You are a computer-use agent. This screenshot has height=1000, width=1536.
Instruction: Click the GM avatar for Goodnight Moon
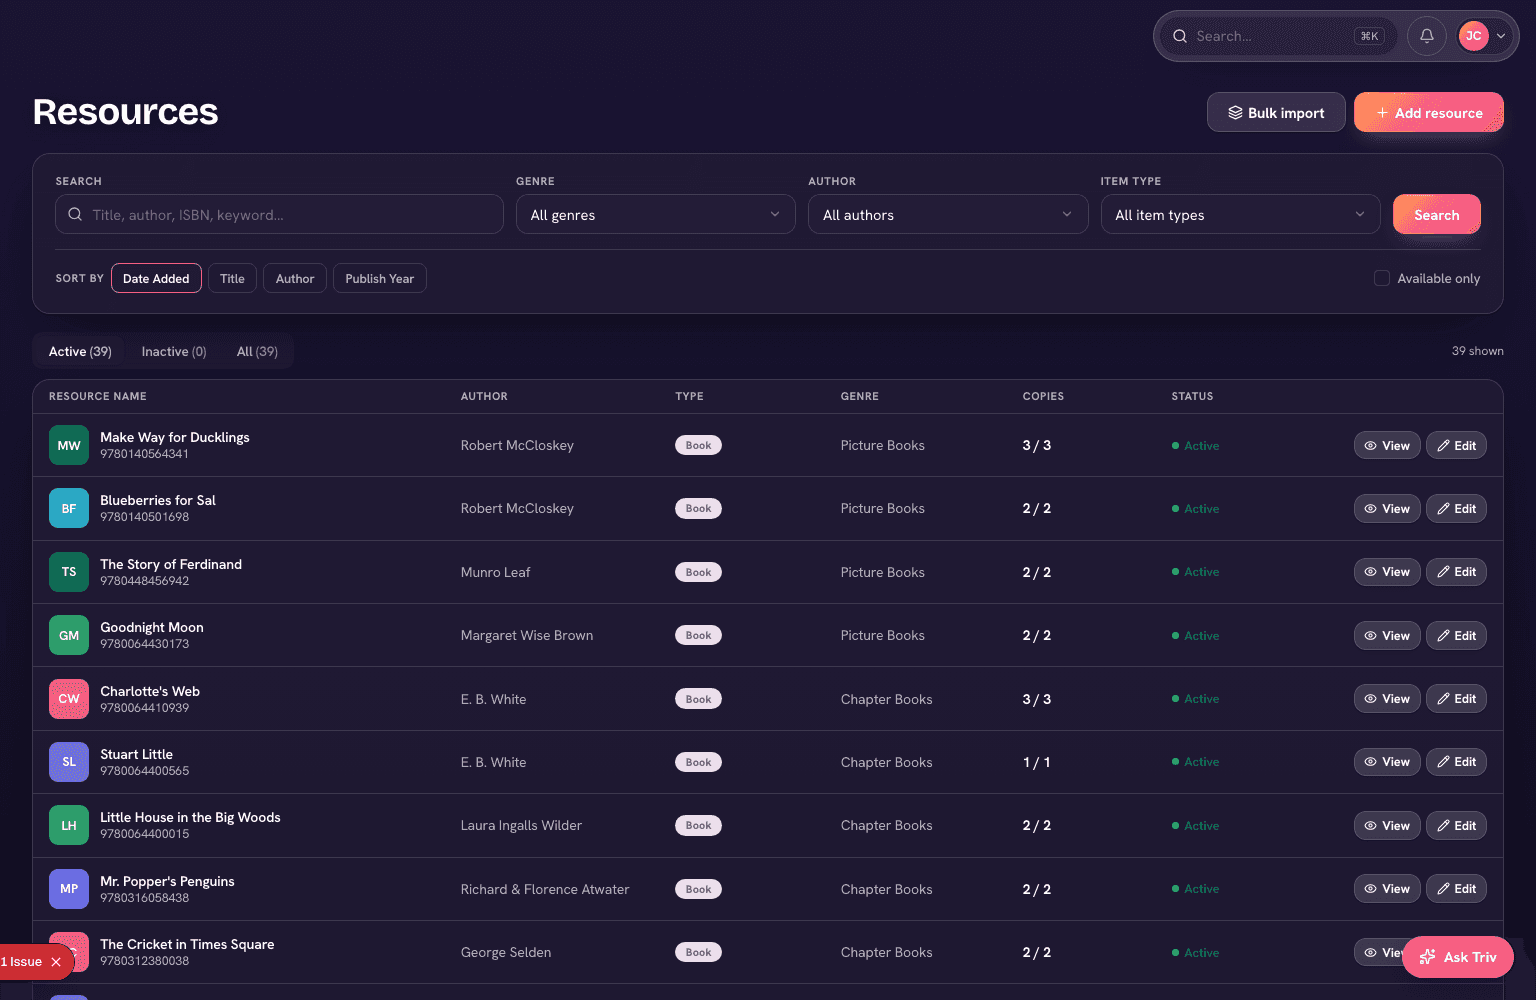[x=69, y=635]
